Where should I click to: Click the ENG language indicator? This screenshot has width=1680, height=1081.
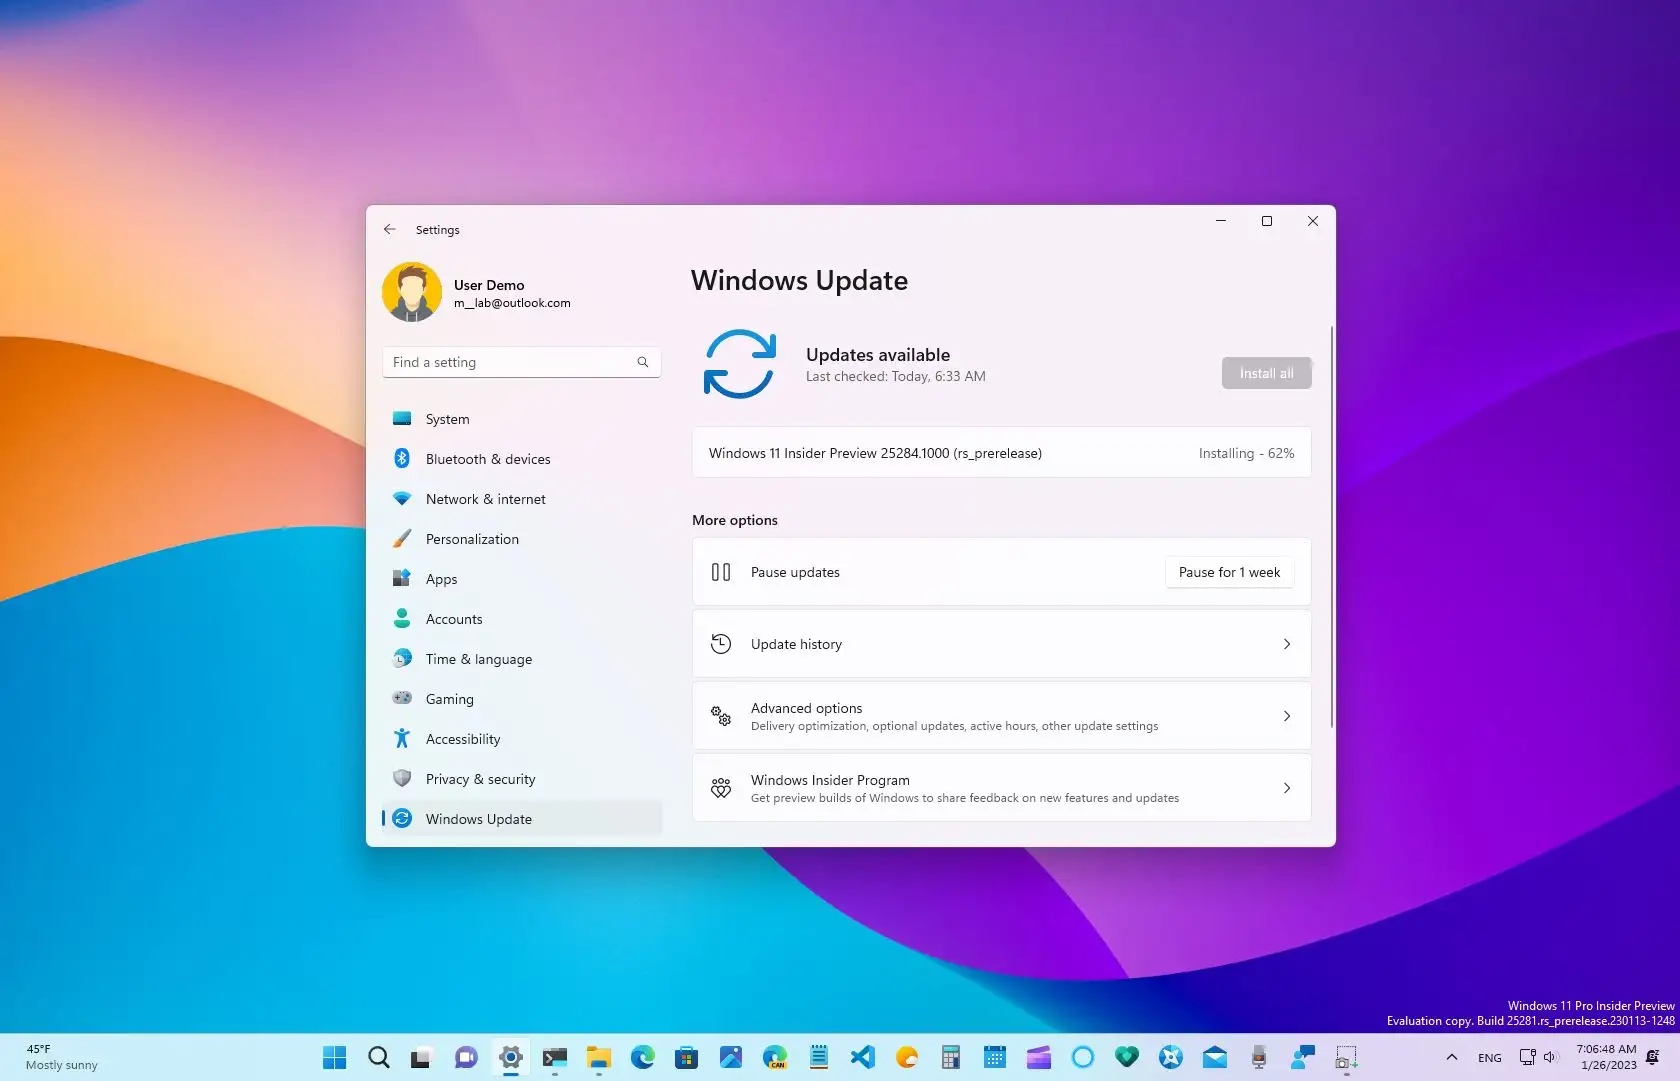click(x=1490, y=1058)
